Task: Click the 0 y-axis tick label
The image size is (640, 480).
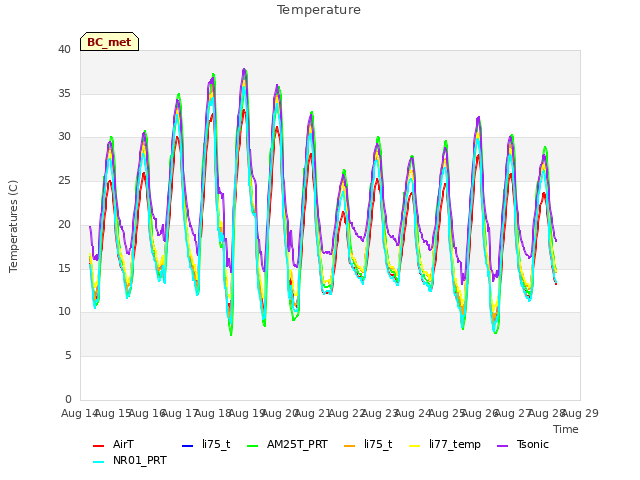Action: pyautogui.click(x=68, y=400)
